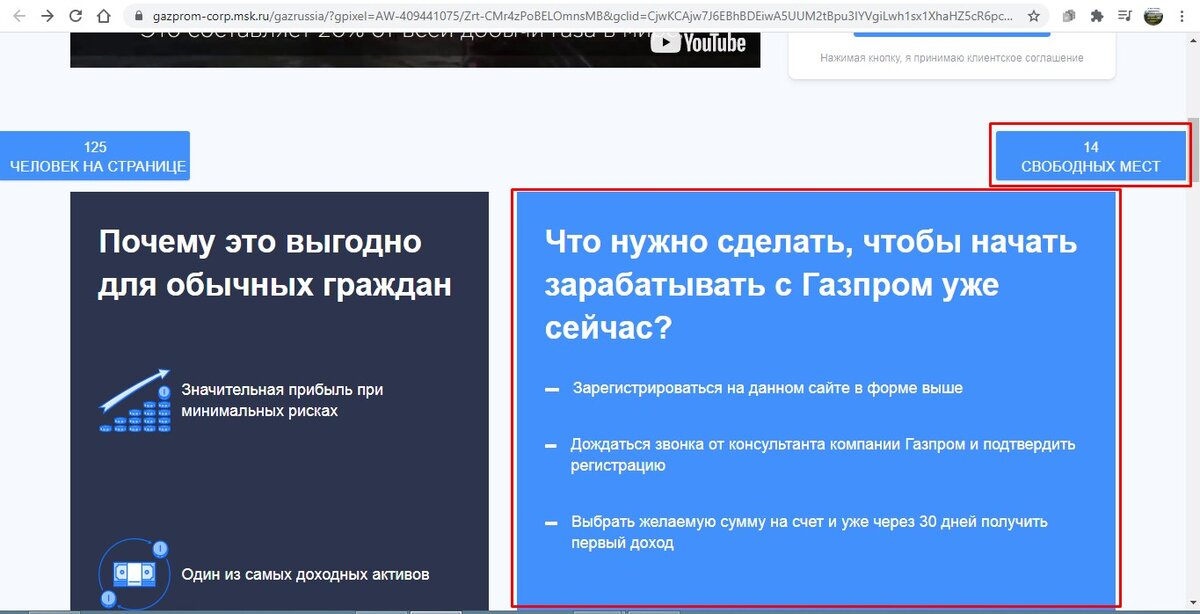
Task: Click the dark panel titled "Почему это выгодно"
Action: pyautogui.click(x=278, y=400)
